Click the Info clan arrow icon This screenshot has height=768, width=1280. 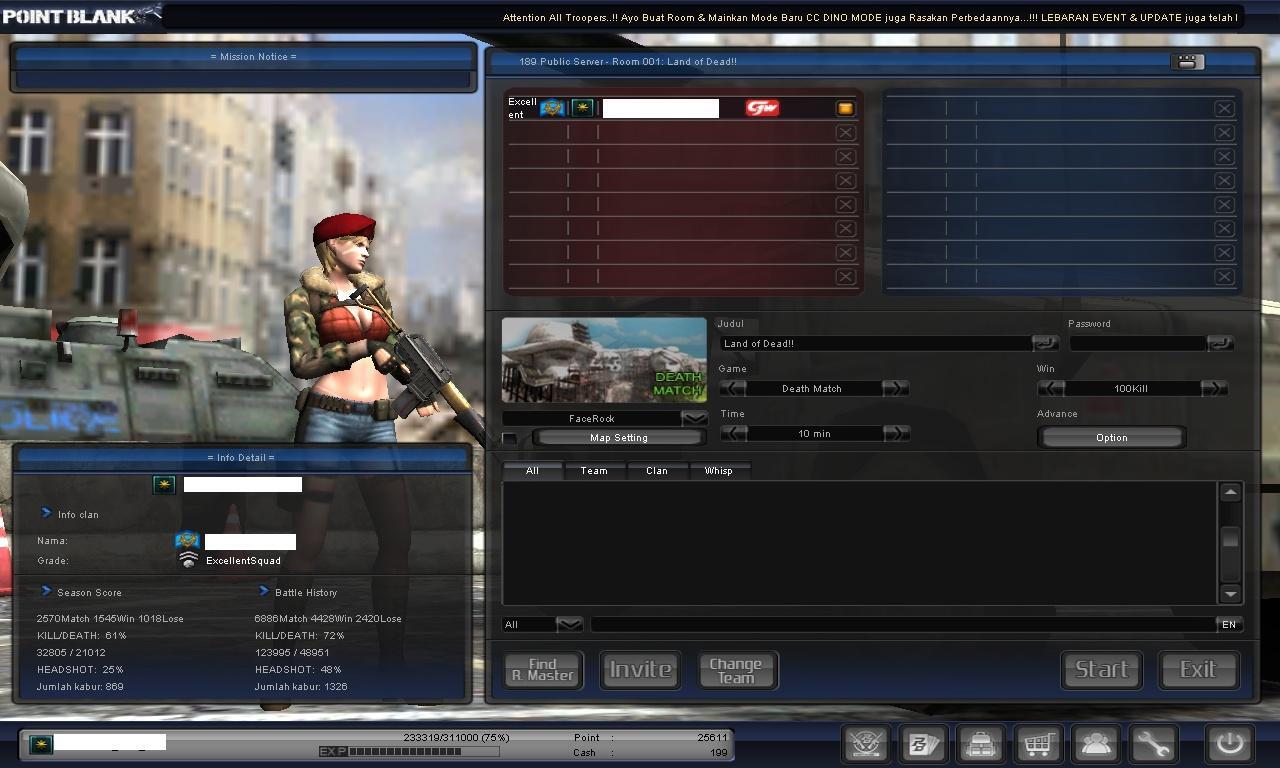46,513
